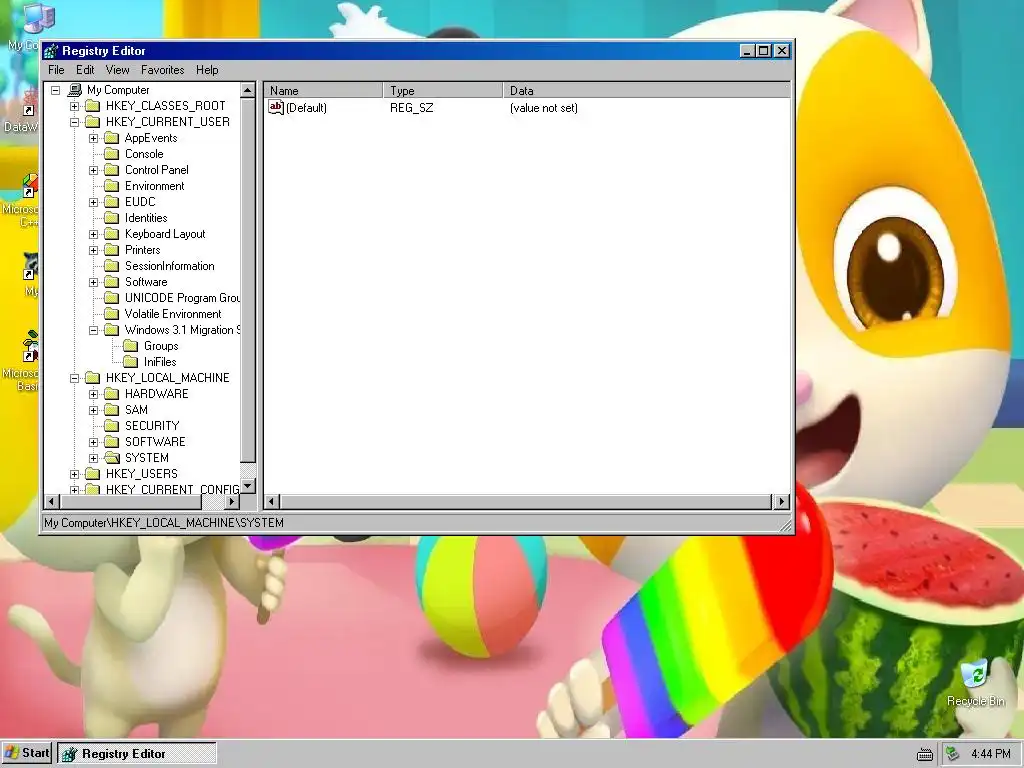This screenshot has height=768, width=1024.
Task: Click the Identities folder icon
Action: click(112, 218)
